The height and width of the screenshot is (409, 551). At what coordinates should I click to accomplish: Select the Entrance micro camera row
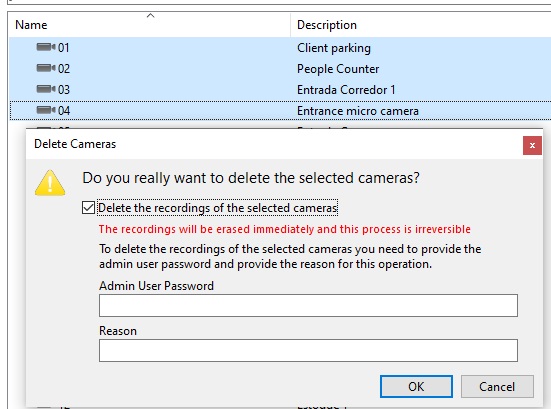pos(280,111)
